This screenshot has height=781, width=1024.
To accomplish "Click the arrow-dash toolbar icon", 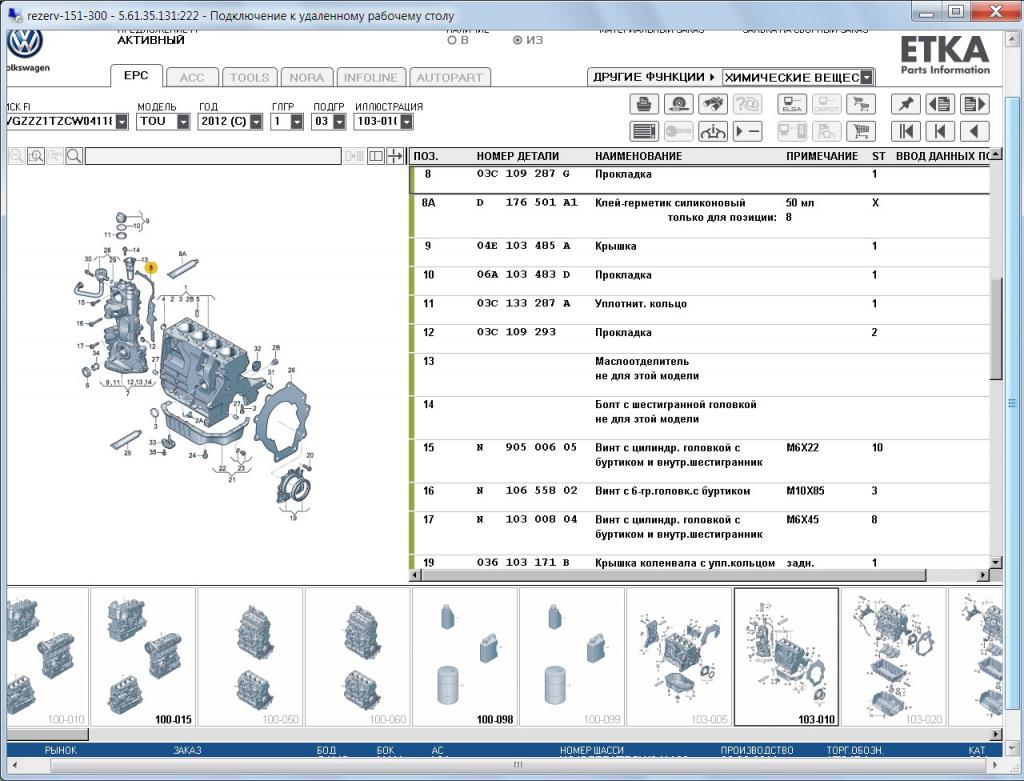I will point(747,131).
